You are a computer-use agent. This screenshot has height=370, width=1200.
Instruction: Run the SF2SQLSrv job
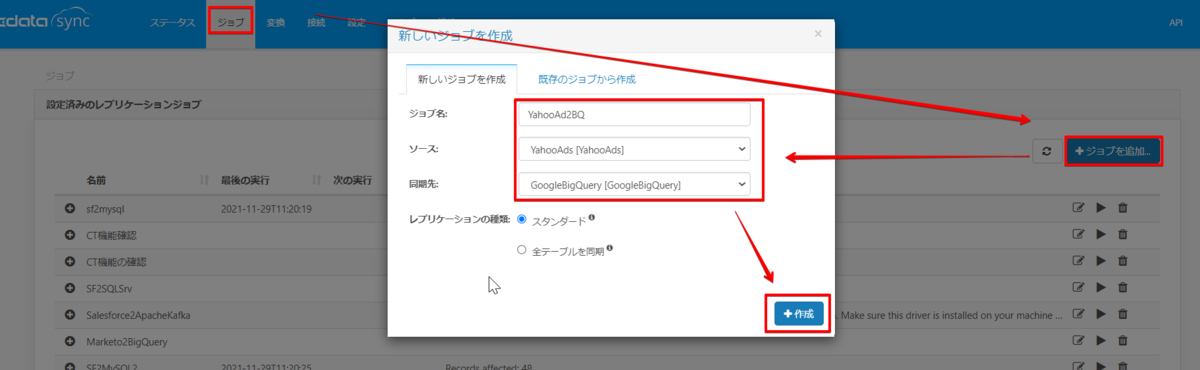click(x=1101, y=288)
